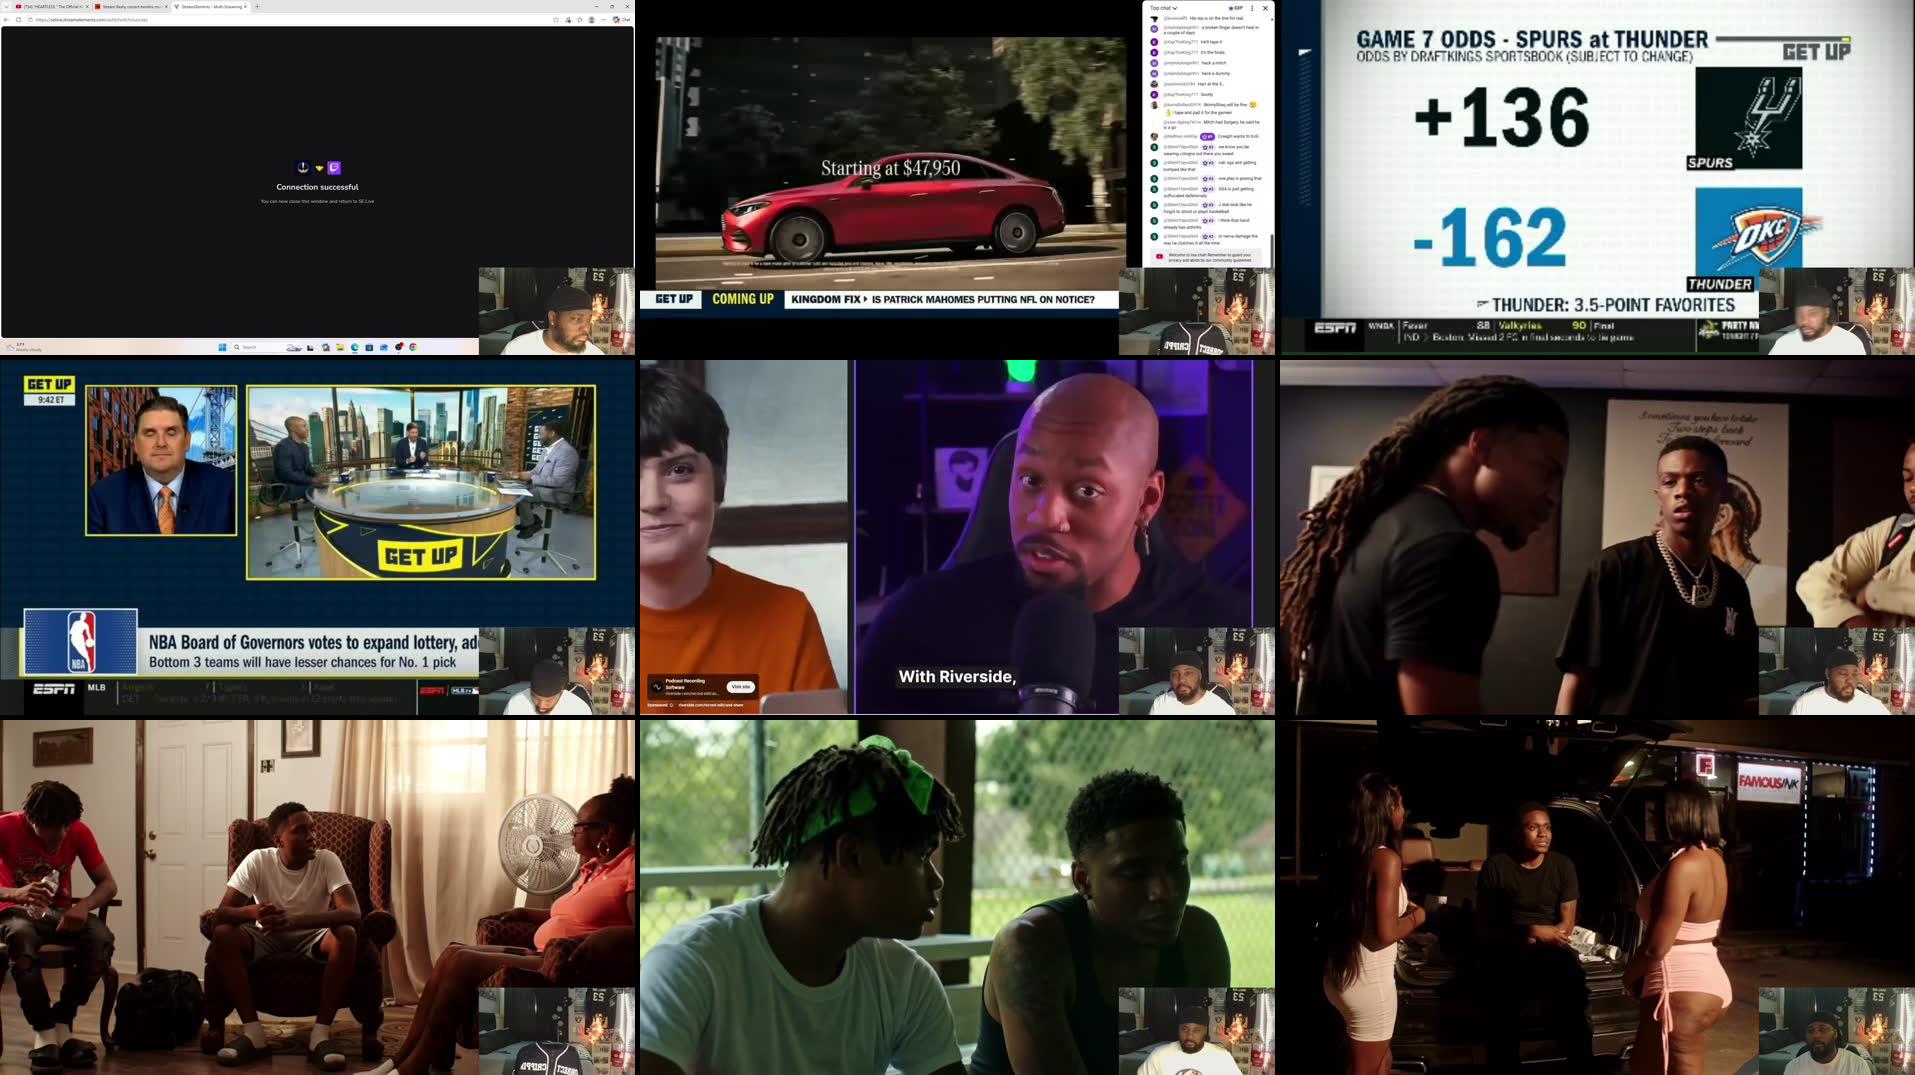Click the chat message 'it's the finals'
The height and width of the screenshot is (1075, 1915).
click(1212, 52)
